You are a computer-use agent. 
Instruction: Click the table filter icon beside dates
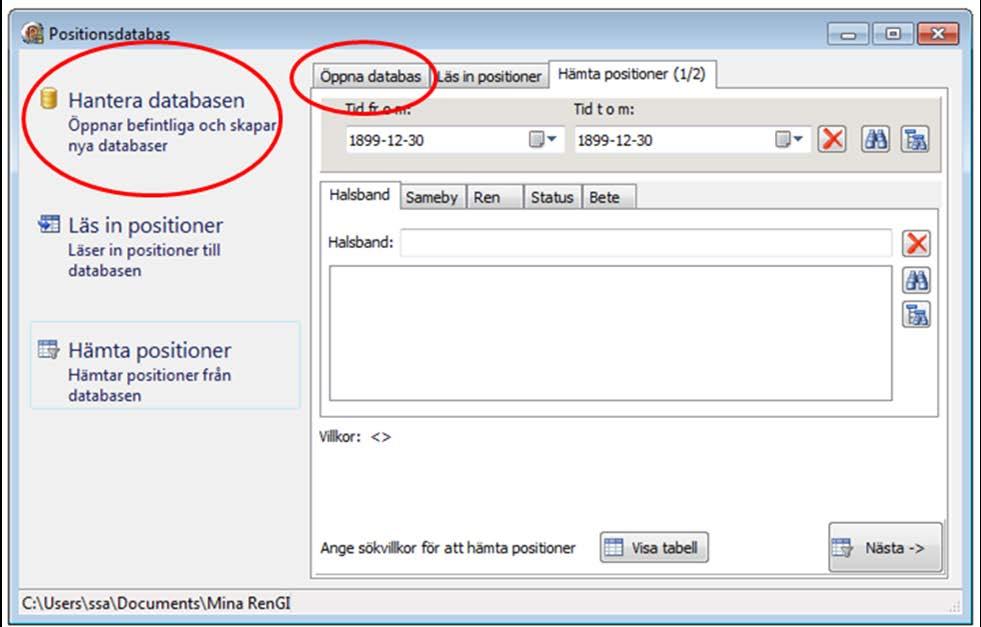tap(915, 139)
